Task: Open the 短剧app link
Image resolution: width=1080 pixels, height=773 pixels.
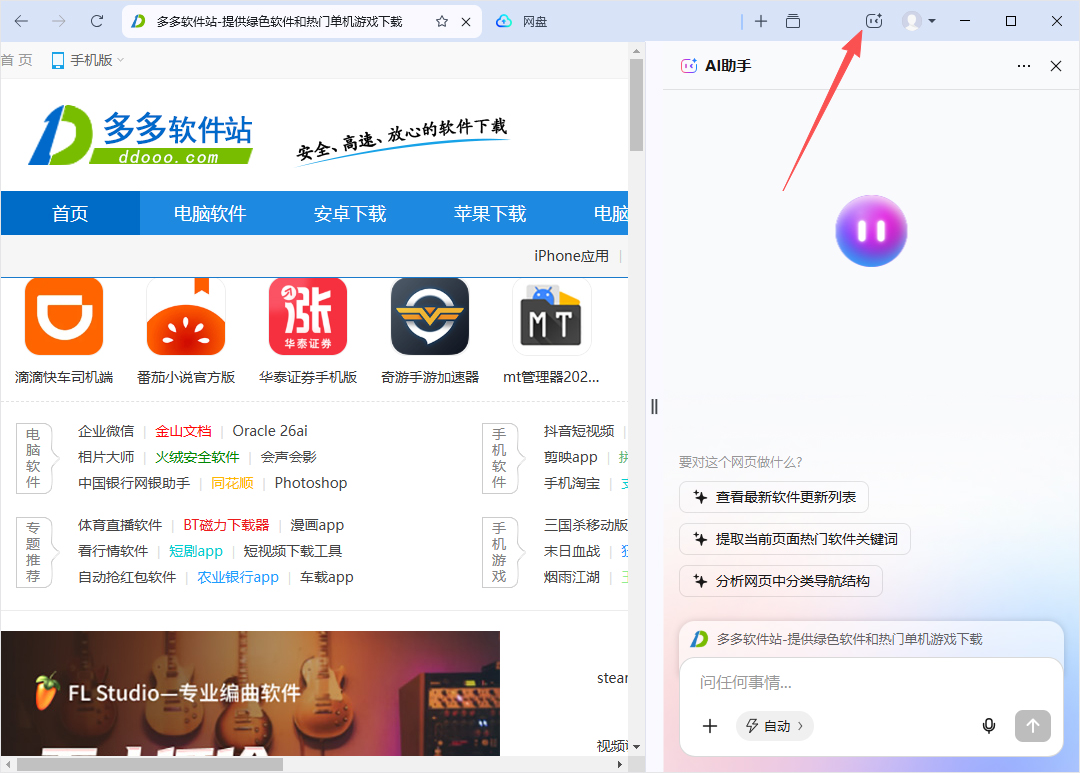Action: click(196, 551)
